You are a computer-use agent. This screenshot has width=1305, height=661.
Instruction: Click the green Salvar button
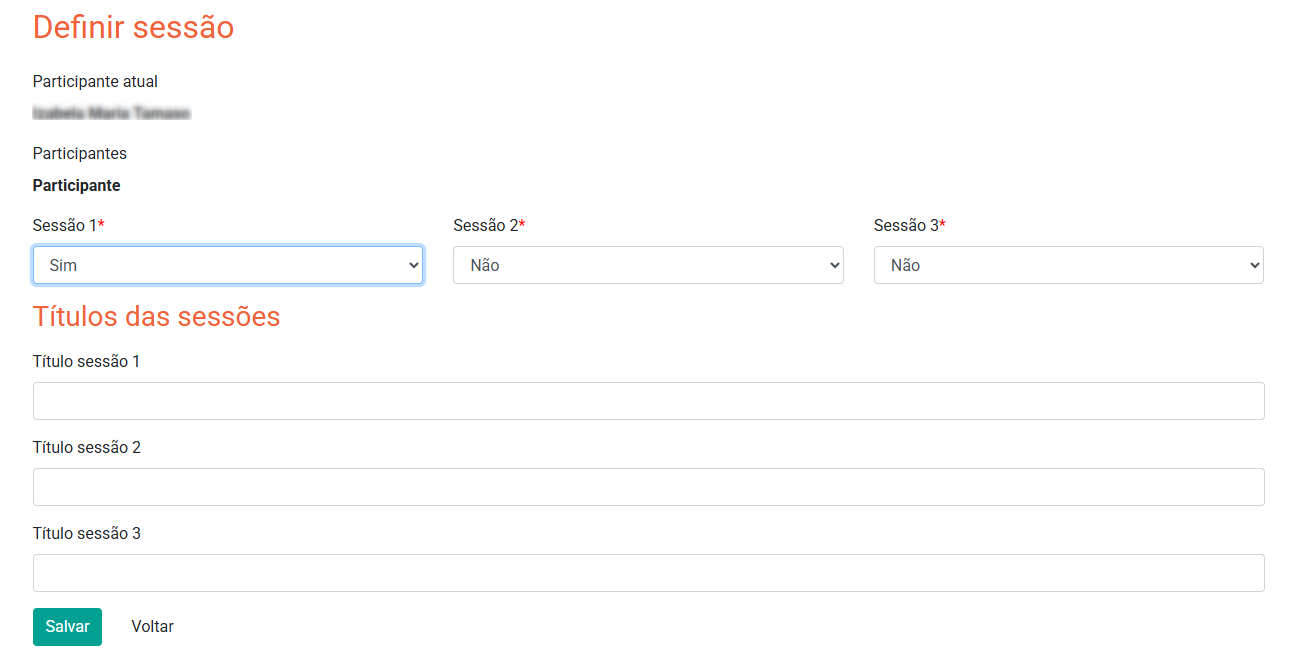pos(67,627)
